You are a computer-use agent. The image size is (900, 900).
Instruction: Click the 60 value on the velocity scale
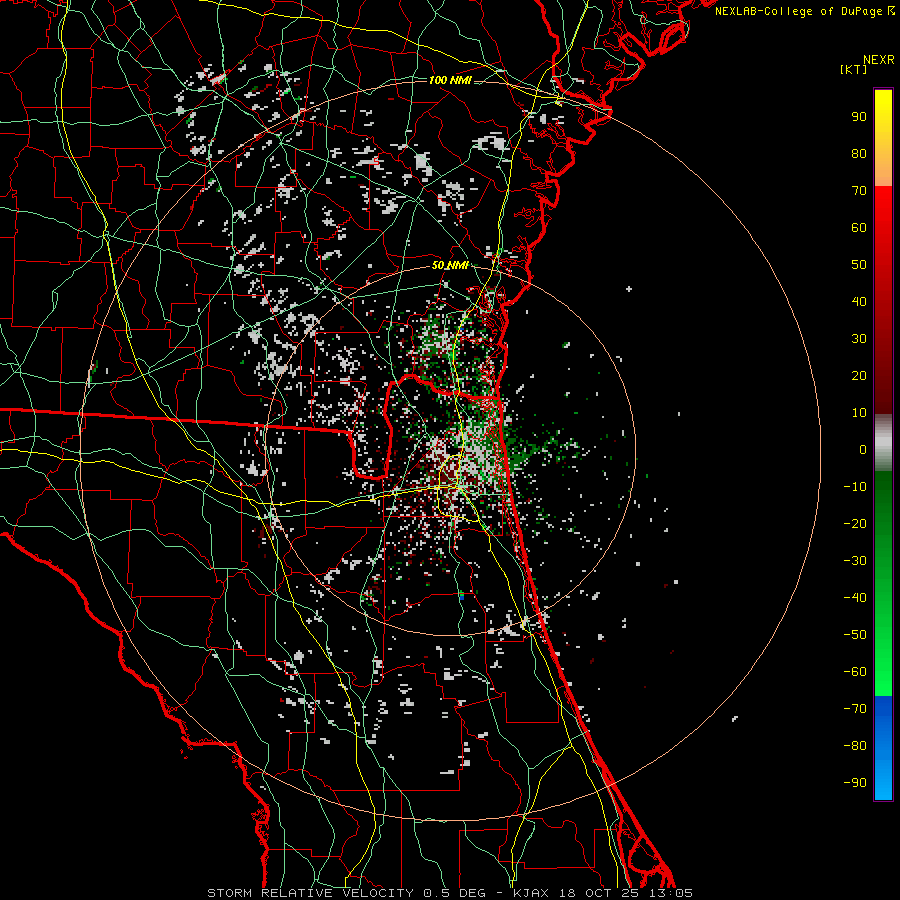point(859,228)
